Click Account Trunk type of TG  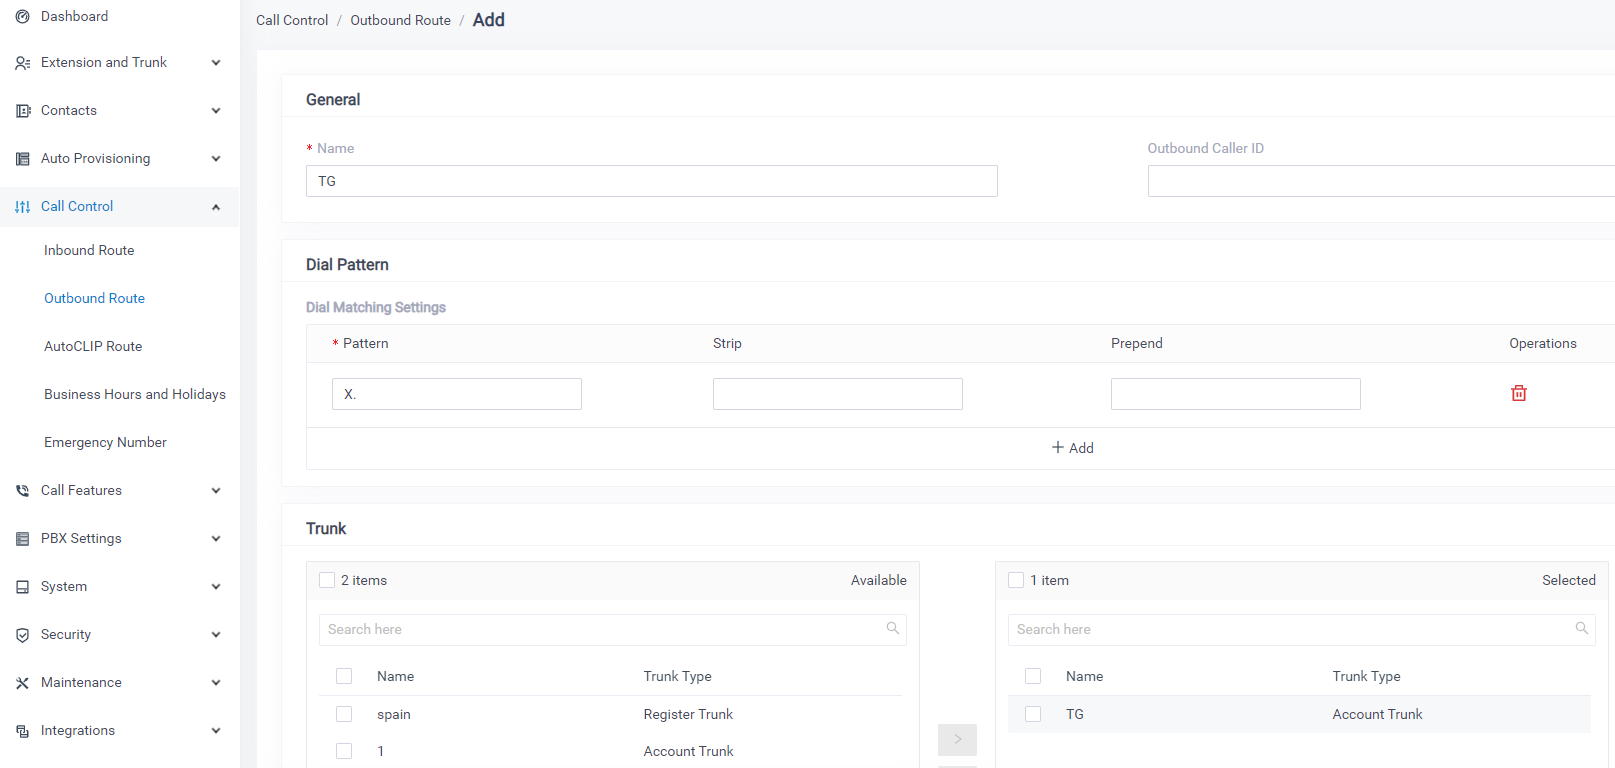[1377, 714]
